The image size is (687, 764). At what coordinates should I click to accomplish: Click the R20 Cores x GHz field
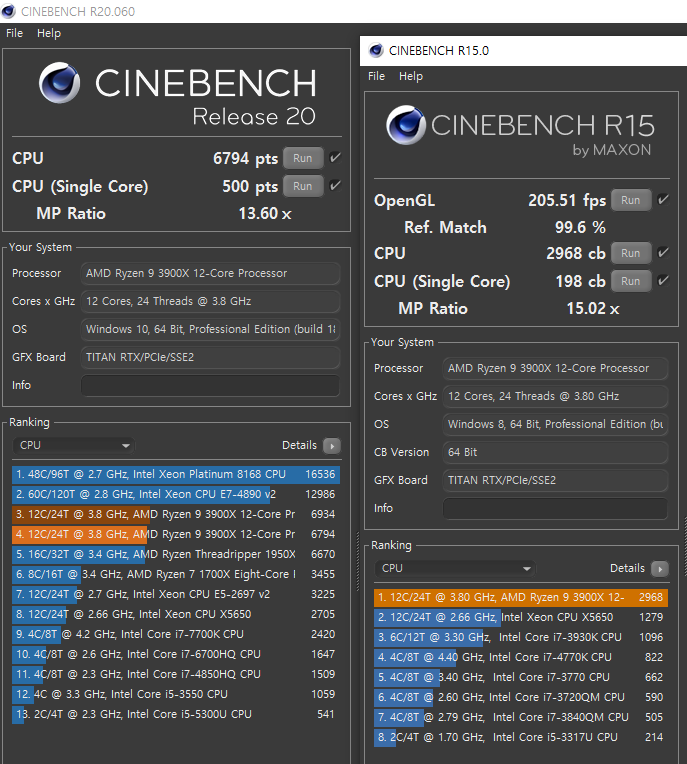click(210, 301)
